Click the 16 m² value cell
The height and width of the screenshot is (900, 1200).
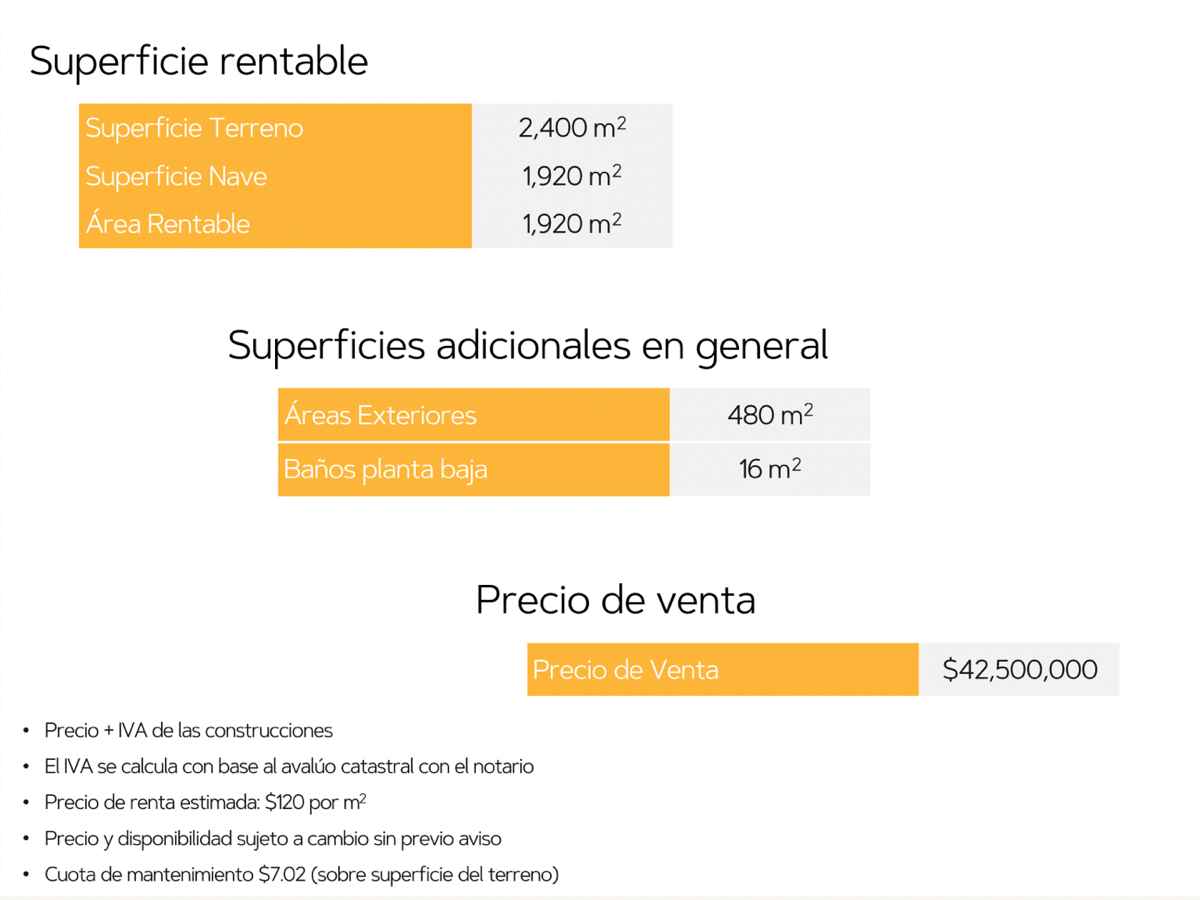click(x=770, y=469)
